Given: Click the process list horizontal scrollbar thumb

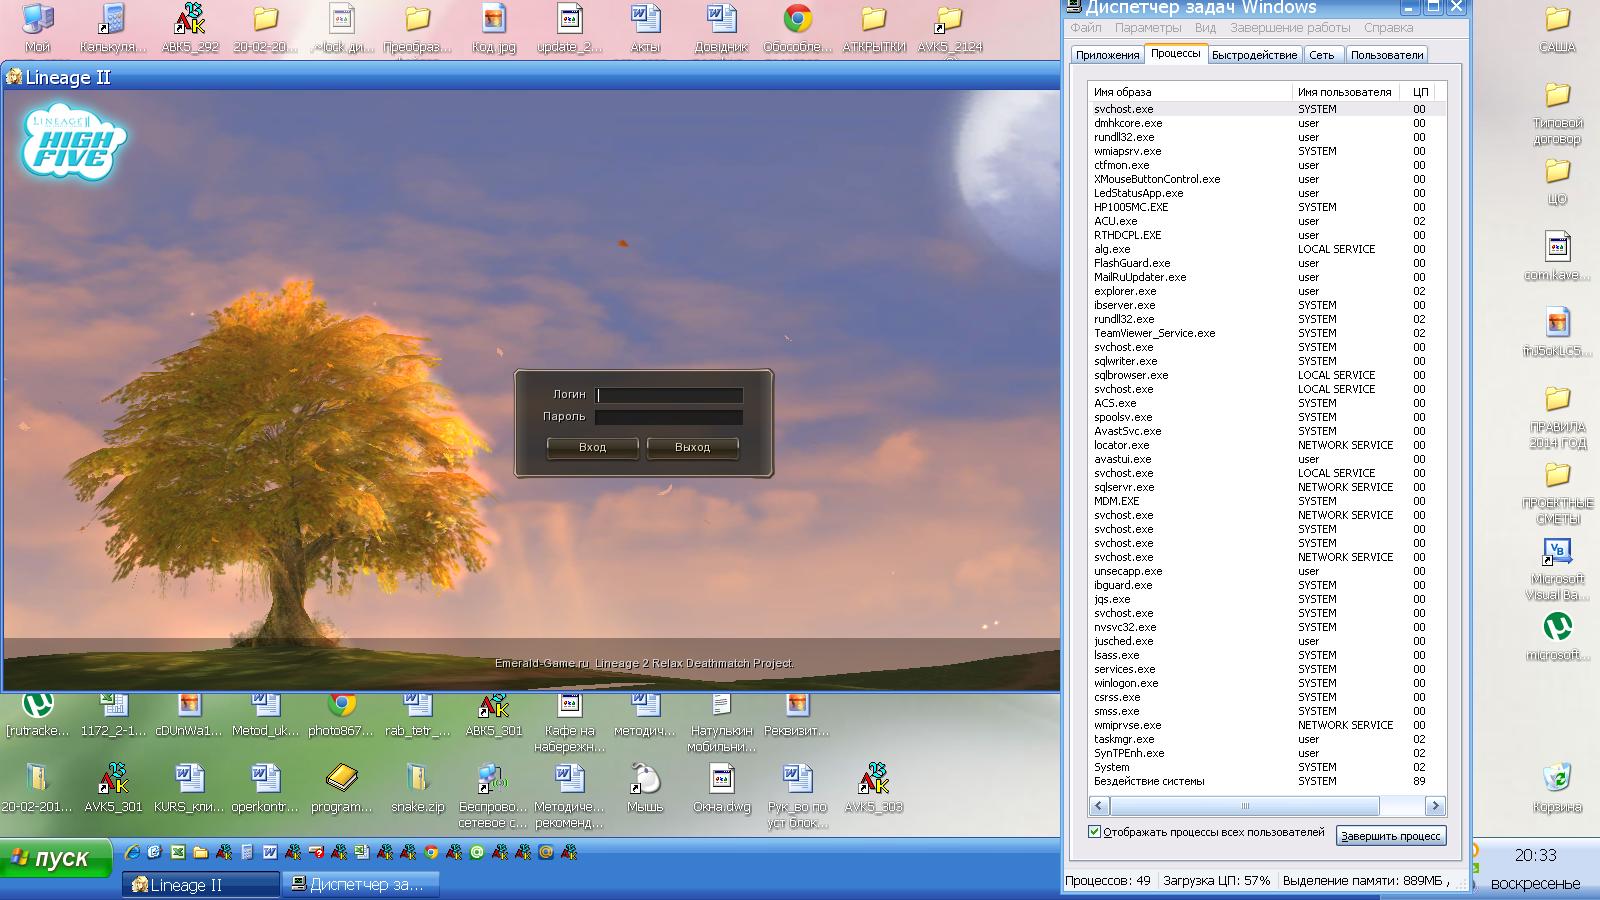Looking at the screenshot, I should (1245, 805).
